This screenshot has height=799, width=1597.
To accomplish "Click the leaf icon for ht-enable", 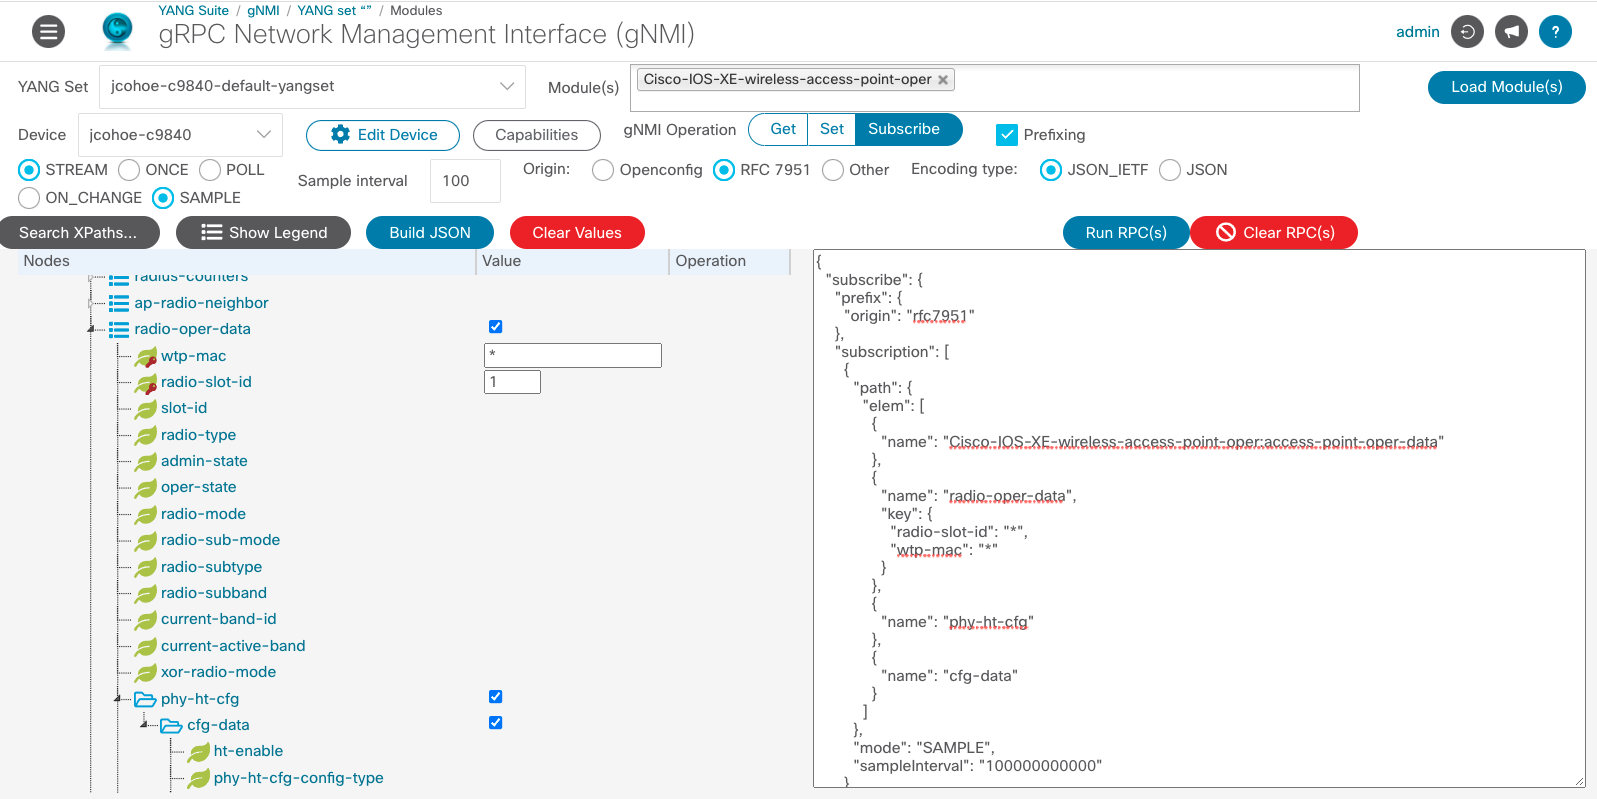I will 199,752.
